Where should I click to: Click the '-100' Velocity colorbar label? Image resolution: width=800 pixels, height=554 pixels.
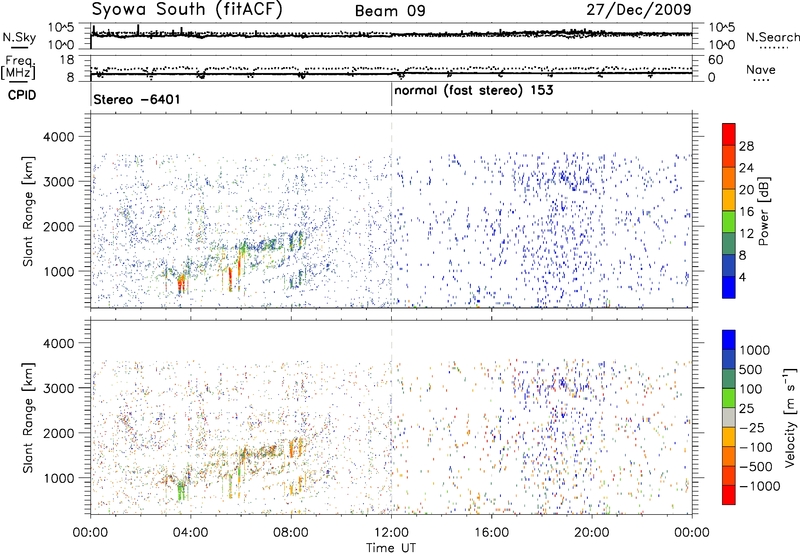[756, 447]
